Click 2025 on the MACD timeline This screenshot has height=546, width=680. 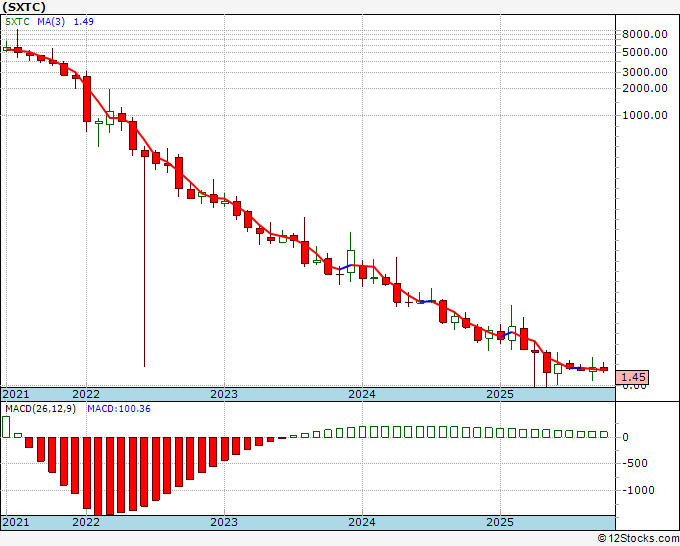[x=500, y=522]
